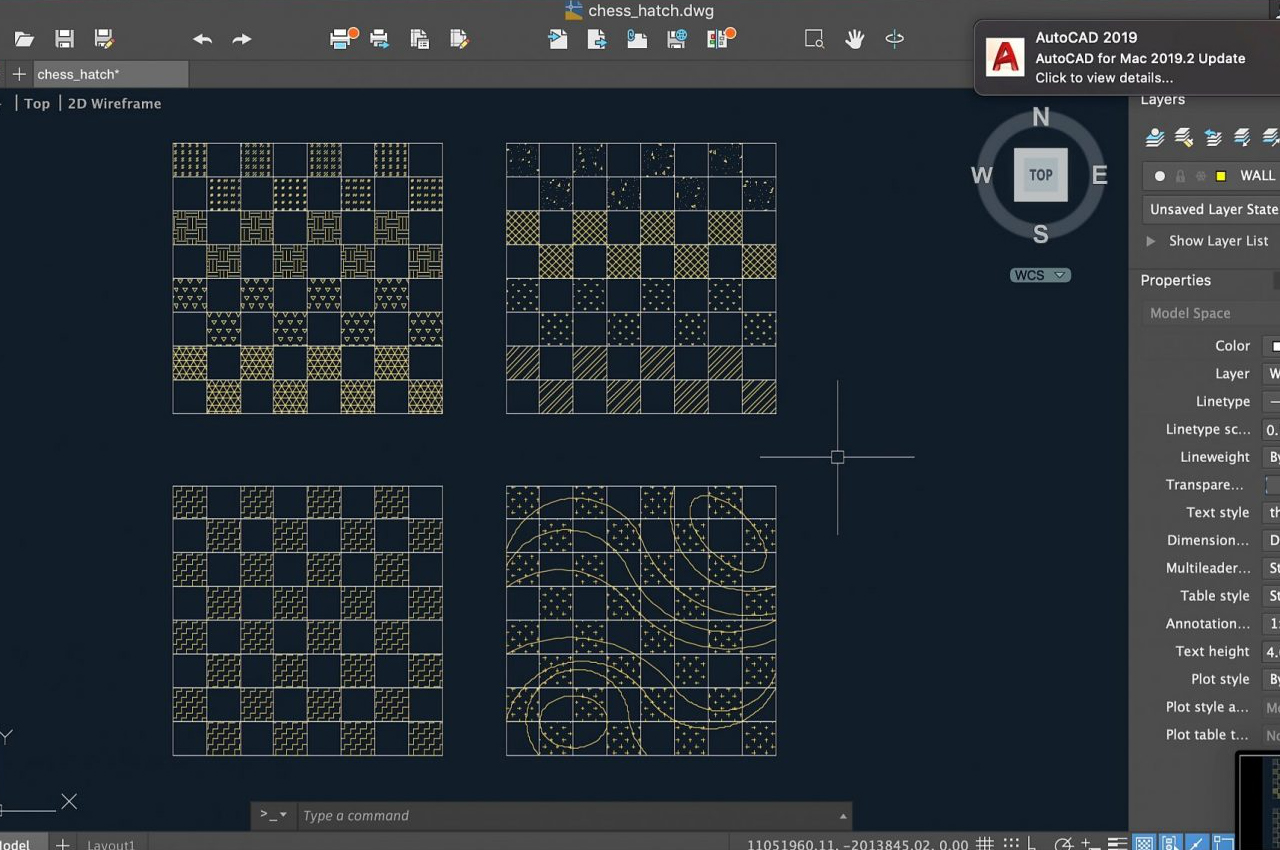Expand the Show Layer List triangle
Screen dimensions: 1280x850
pos(1150,241)
